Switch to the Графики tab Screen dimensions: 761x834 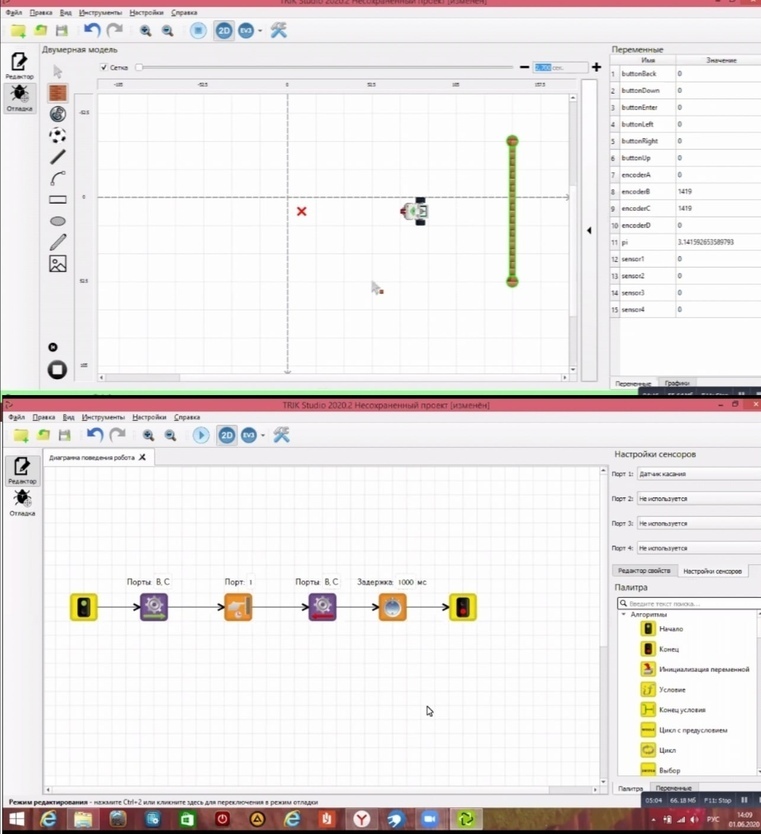pyautogui.click(x=676, y=383)
